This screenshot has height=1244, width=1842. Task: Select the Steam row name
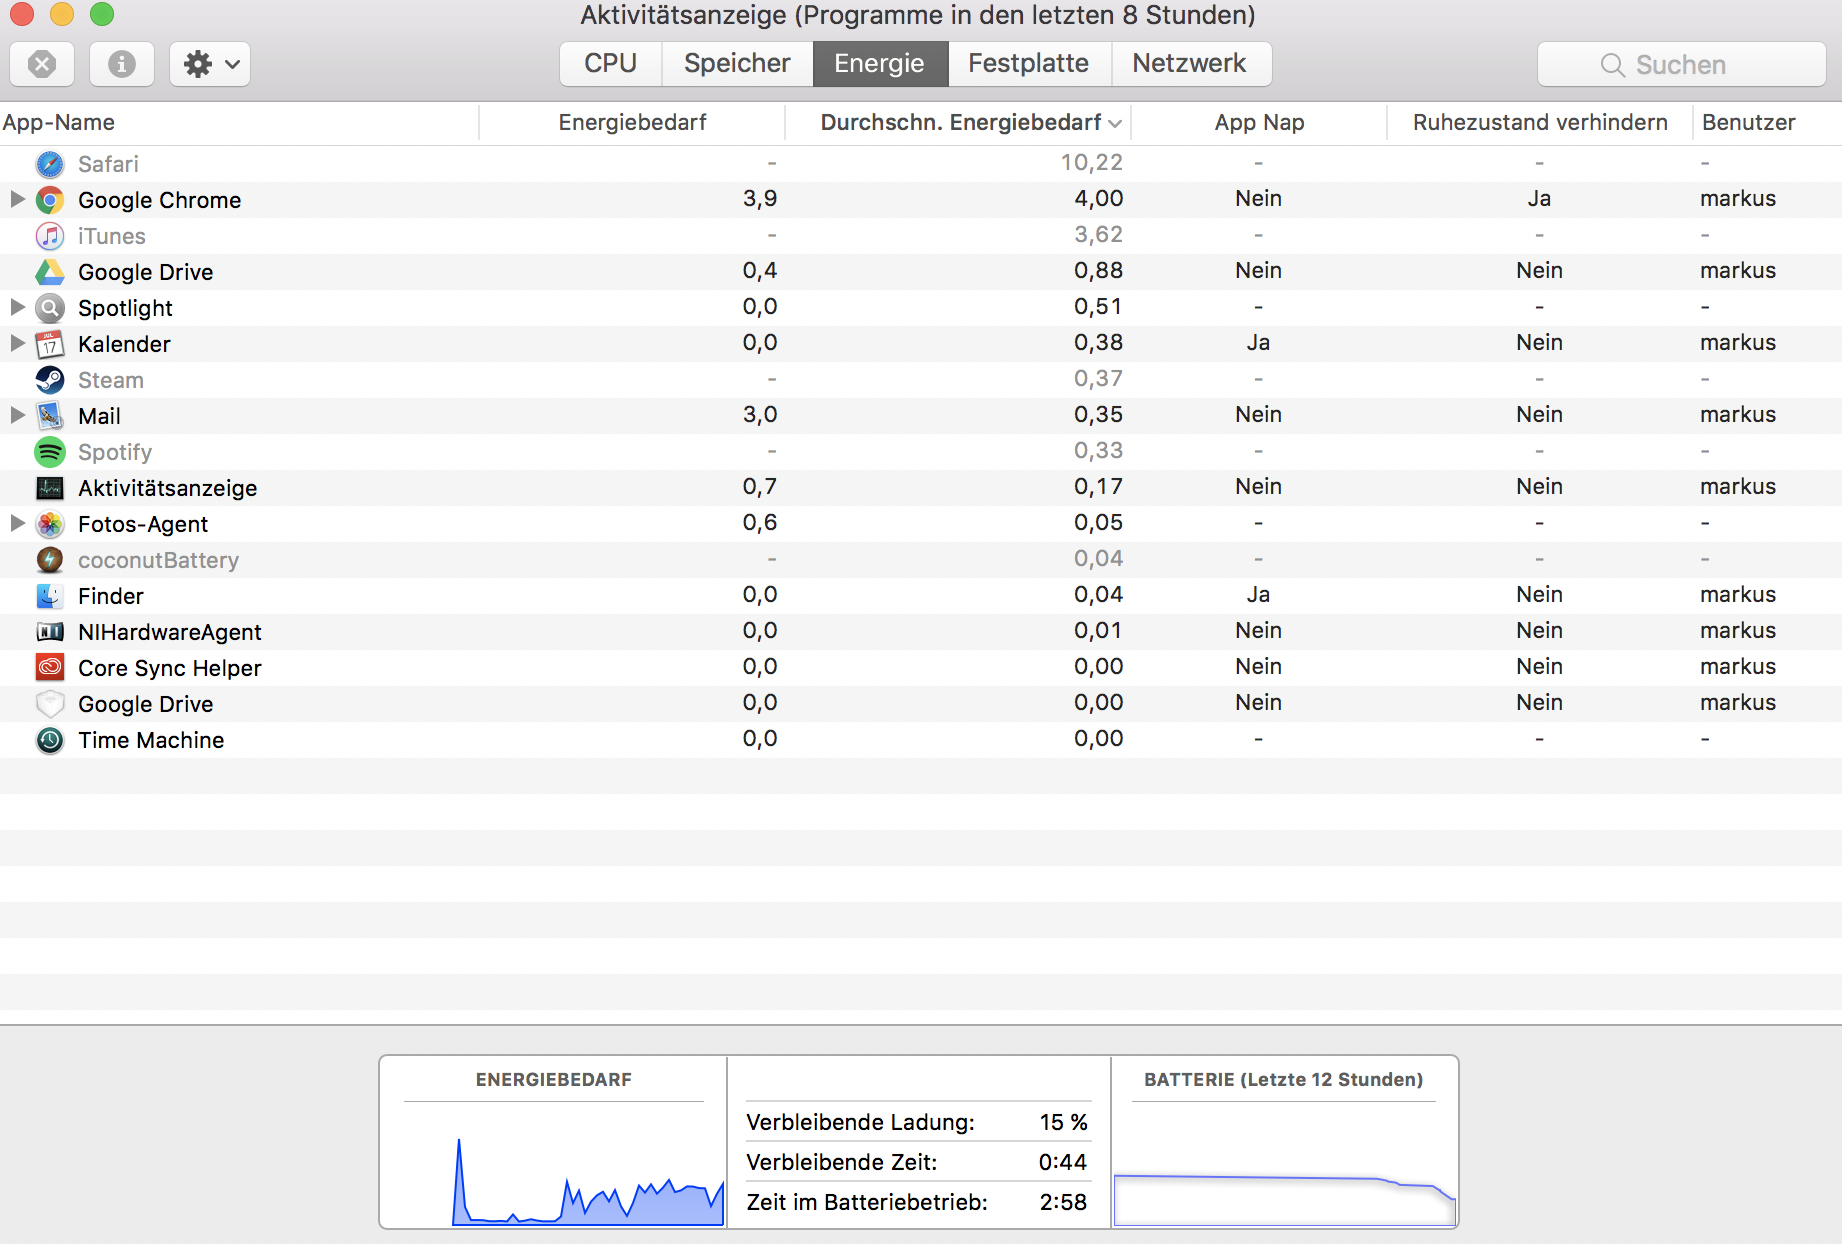point(111,380)
